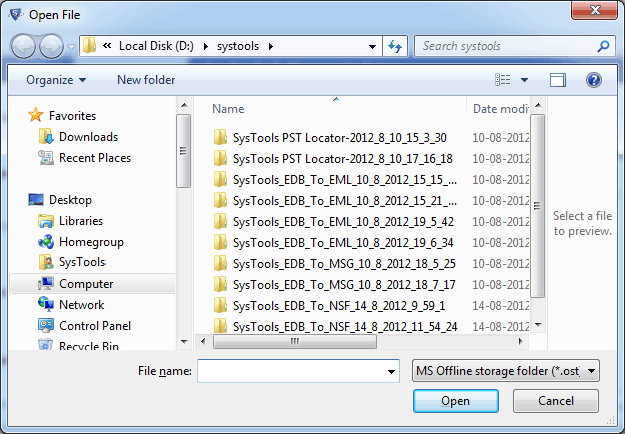The image size is (625, 434).
Task: Click the Open File dialog title icon
Action: click(x=16, y=14)
